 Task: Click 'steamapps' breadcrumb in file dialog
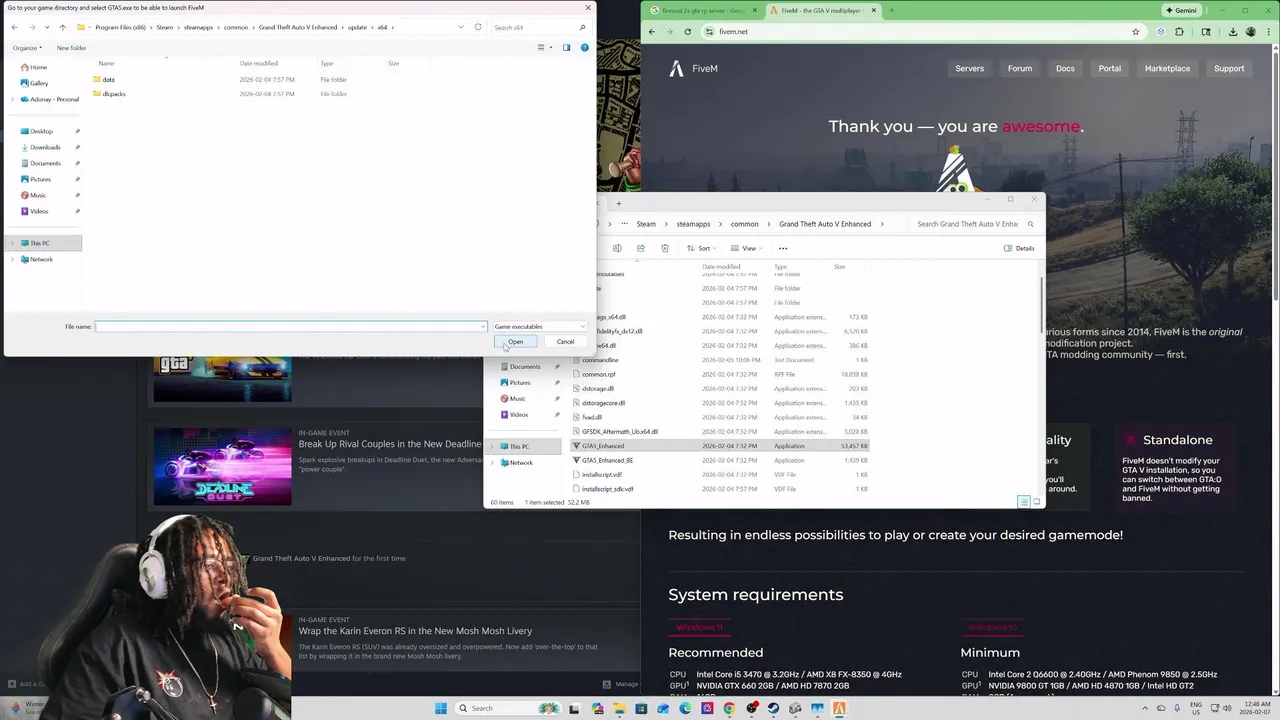pyautogui.click(x=198, y=27)
